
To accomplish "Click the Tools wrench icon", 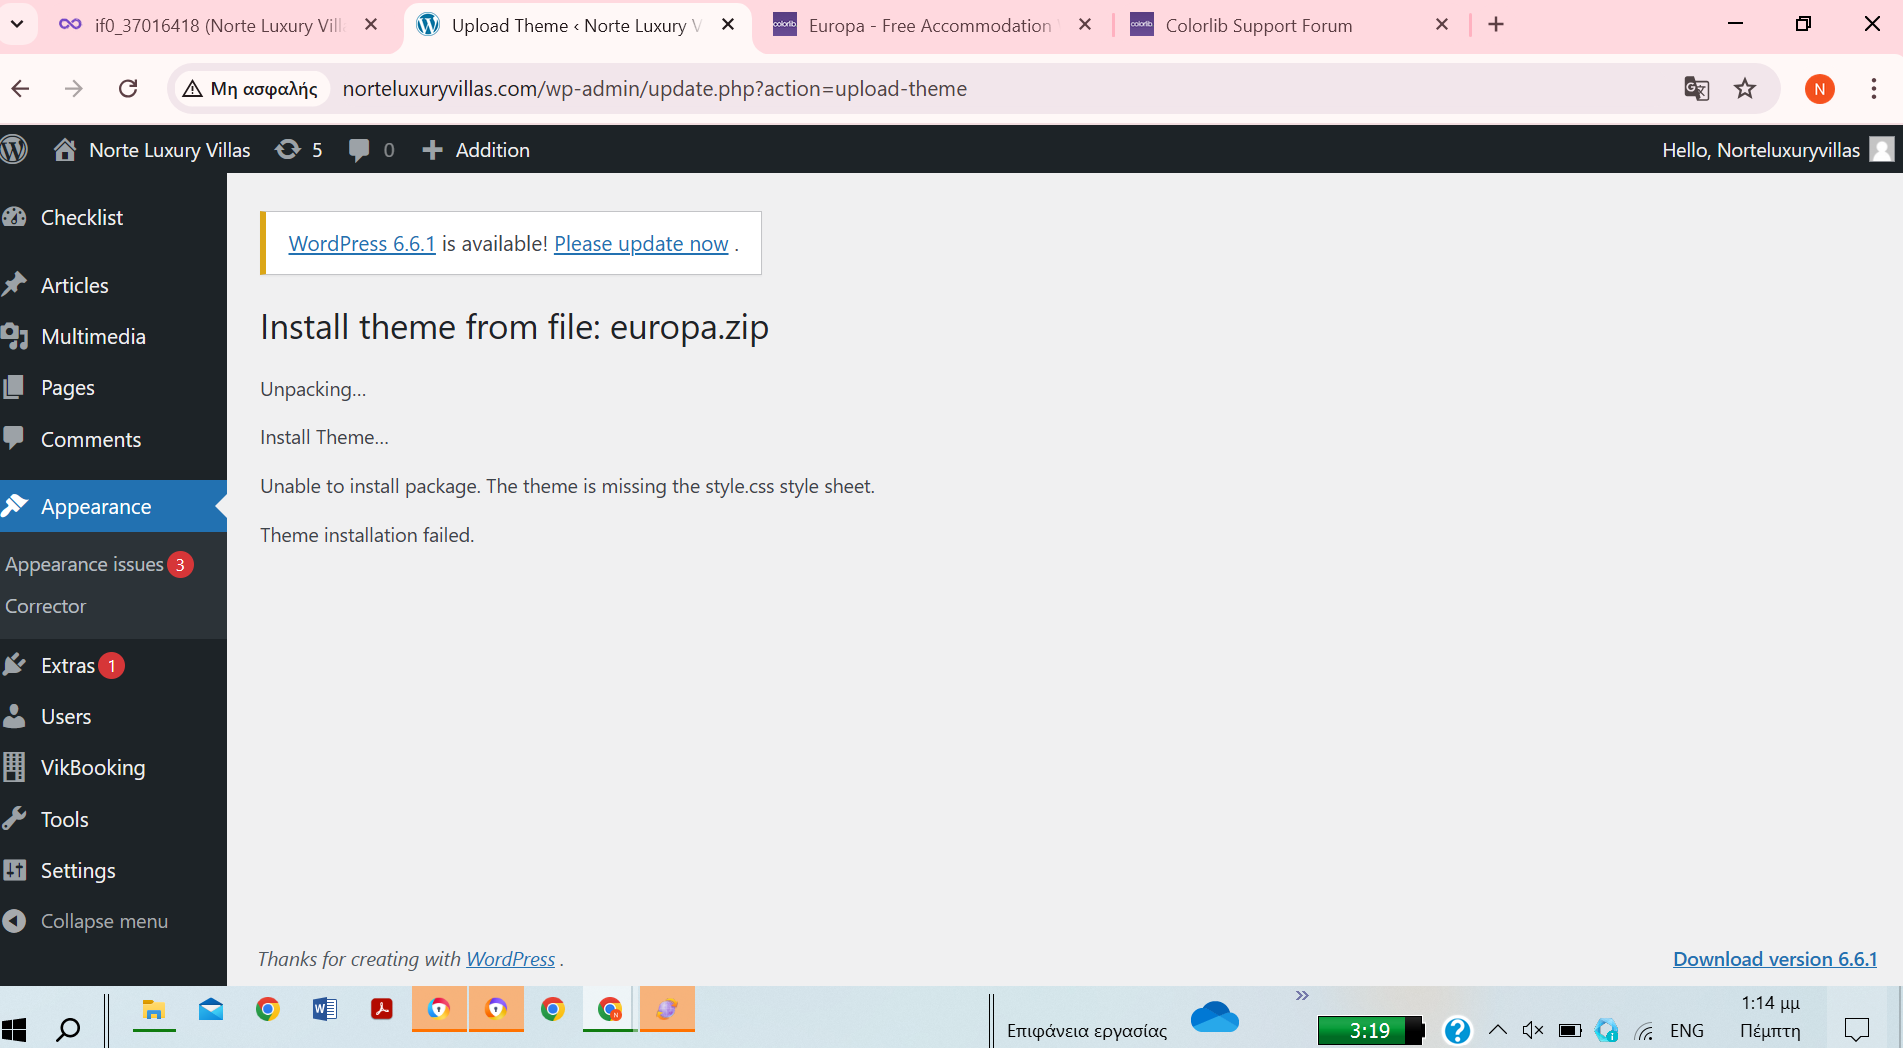I will 14,819.
